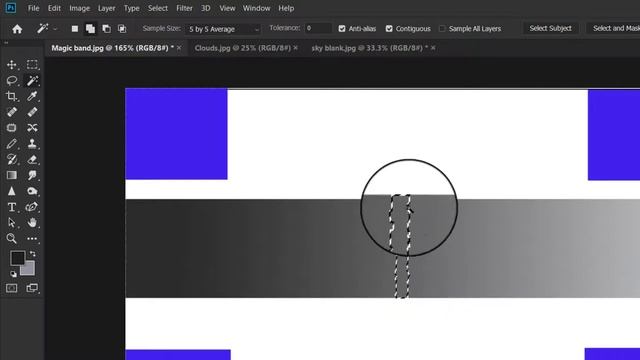The image size is (640, 360).
Task: Select the Eyedropper tool
Action: coord(32,96)
